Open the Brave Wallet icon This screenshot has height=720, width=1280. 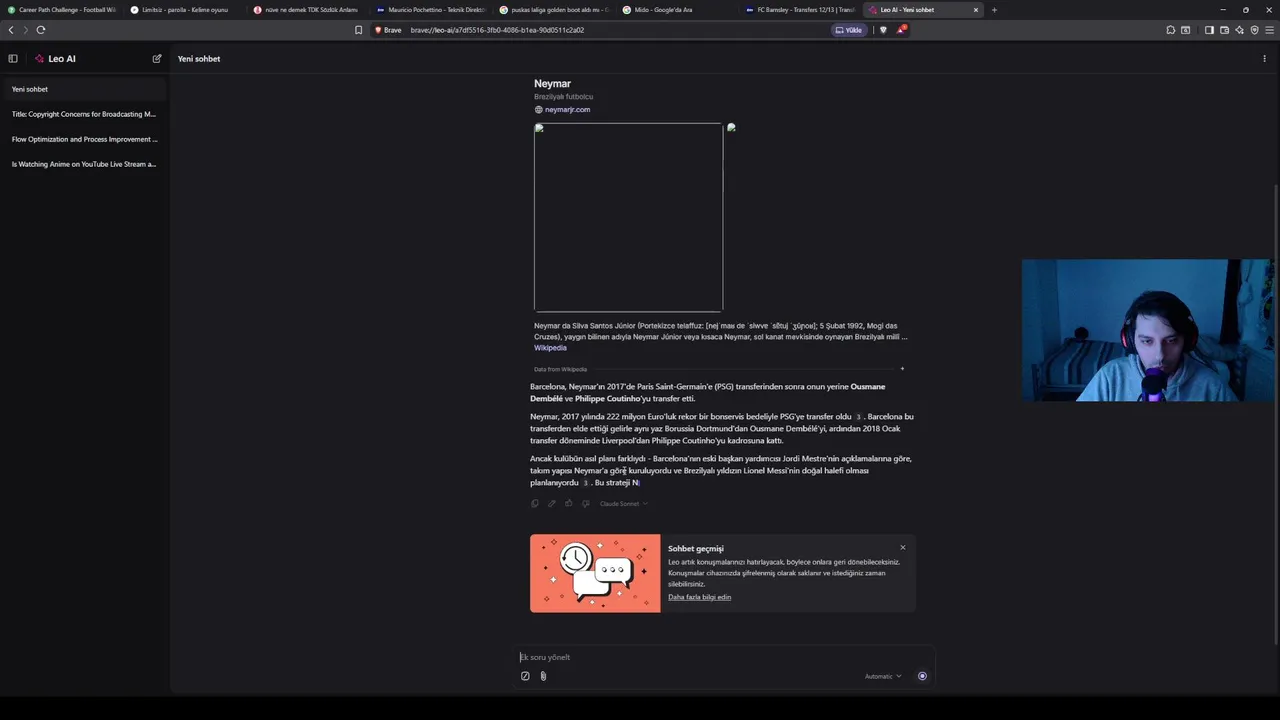click(1224, 30)
